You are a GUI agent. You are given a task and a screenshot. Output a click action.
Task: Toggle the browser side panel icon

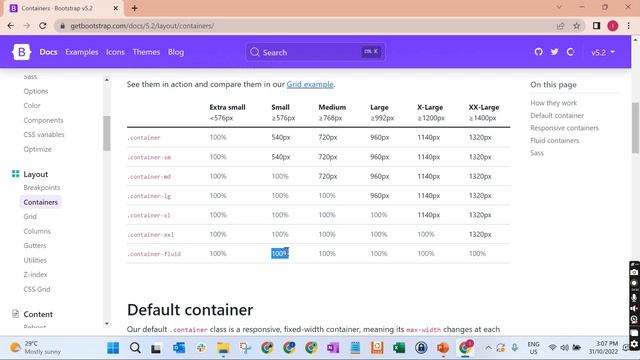click(x=596, y=26)
